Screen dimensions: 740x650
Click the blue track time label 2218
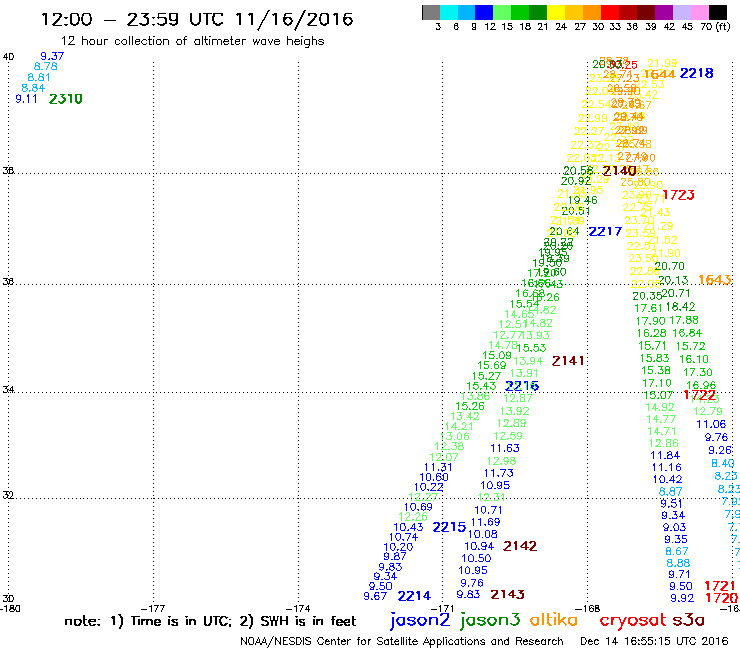coord(696,73)
